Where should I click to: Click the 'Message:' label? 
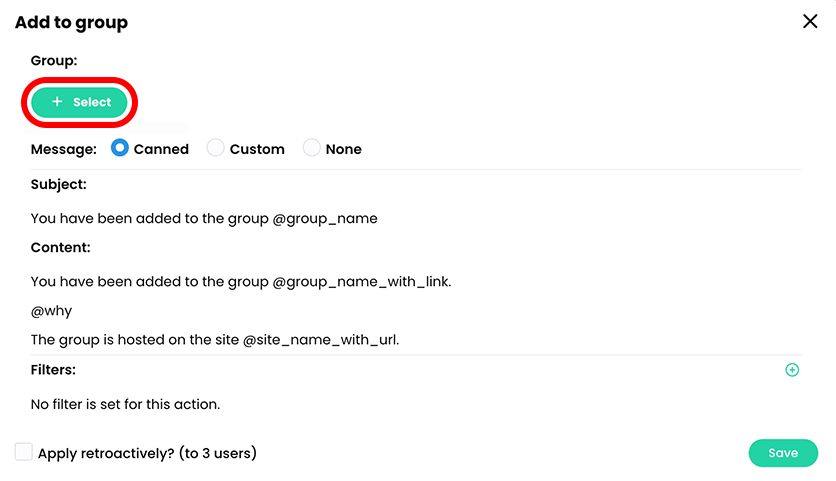(x=64, y=149)
